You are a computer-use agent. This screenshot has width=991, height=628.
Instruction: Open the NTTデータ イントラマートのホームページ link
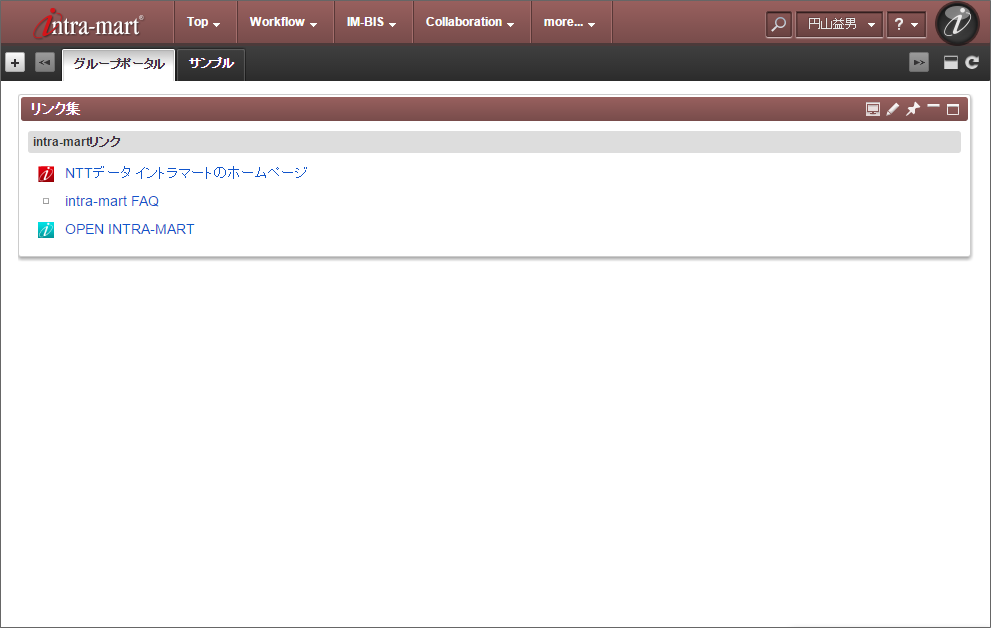click(x=186, y=172)
